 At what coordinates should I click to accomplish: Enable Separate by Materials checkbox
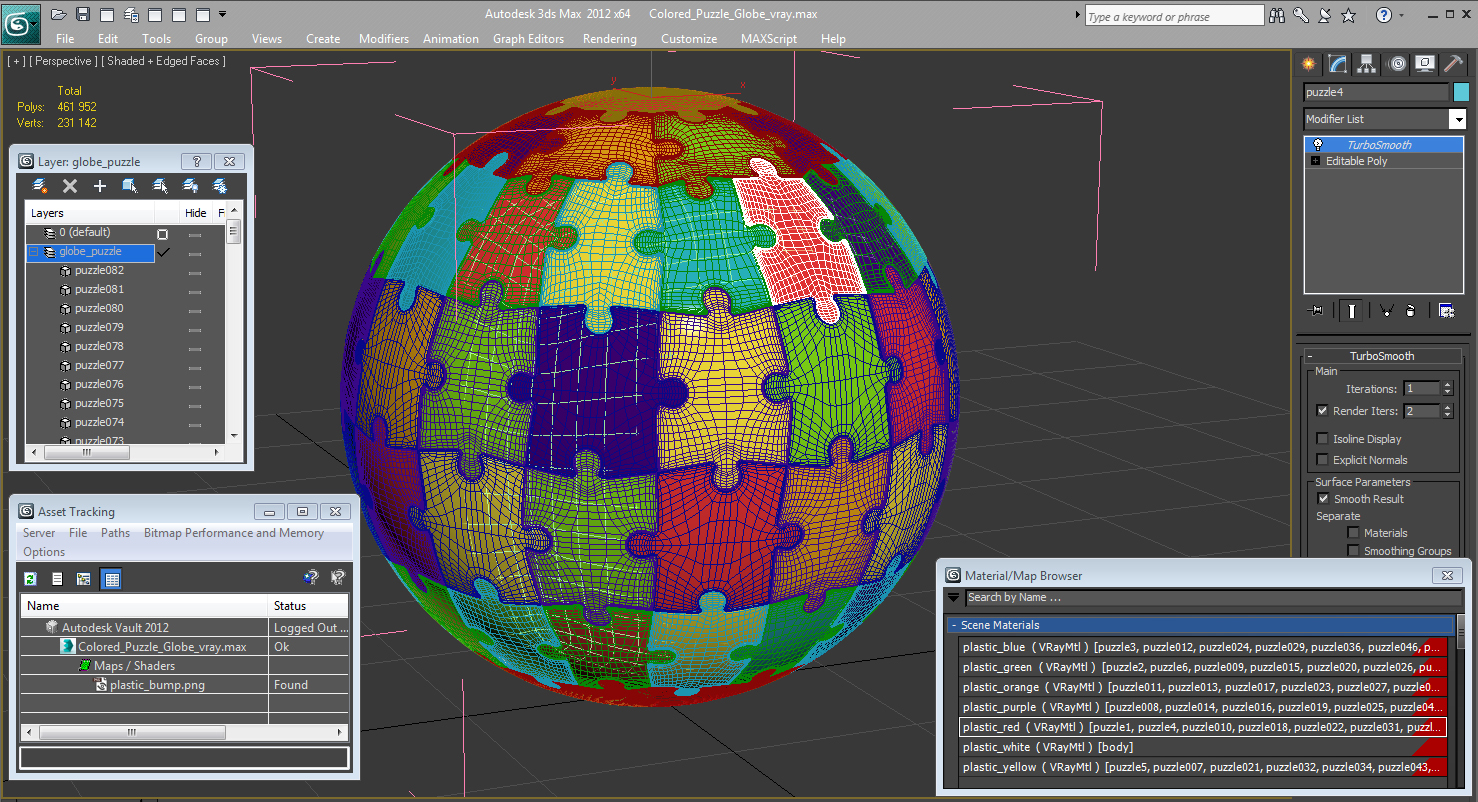[1353, 533]
